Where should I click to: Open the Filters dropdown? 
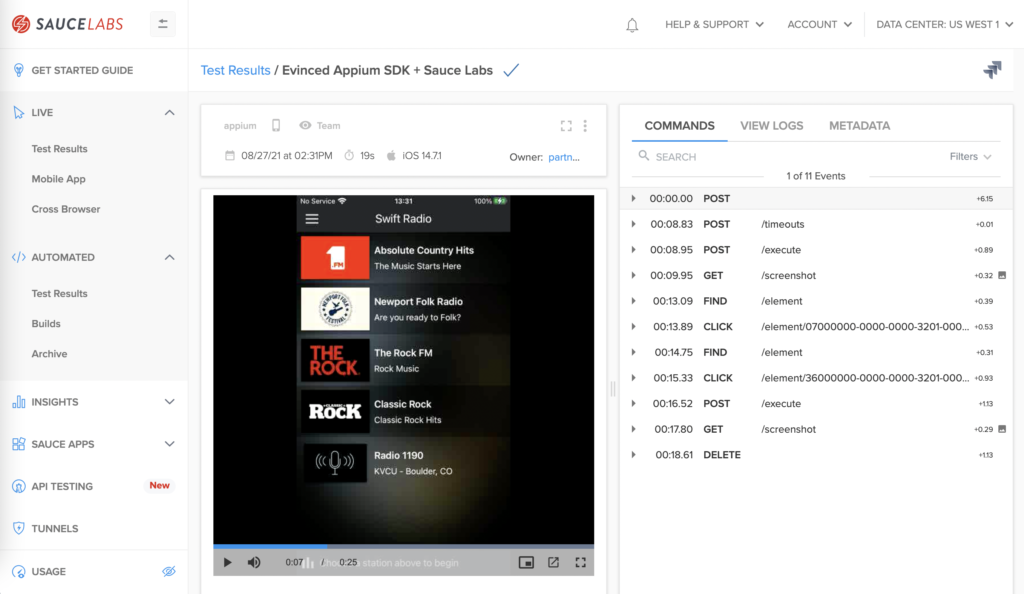pyautogui.click(x=970, y=157)
